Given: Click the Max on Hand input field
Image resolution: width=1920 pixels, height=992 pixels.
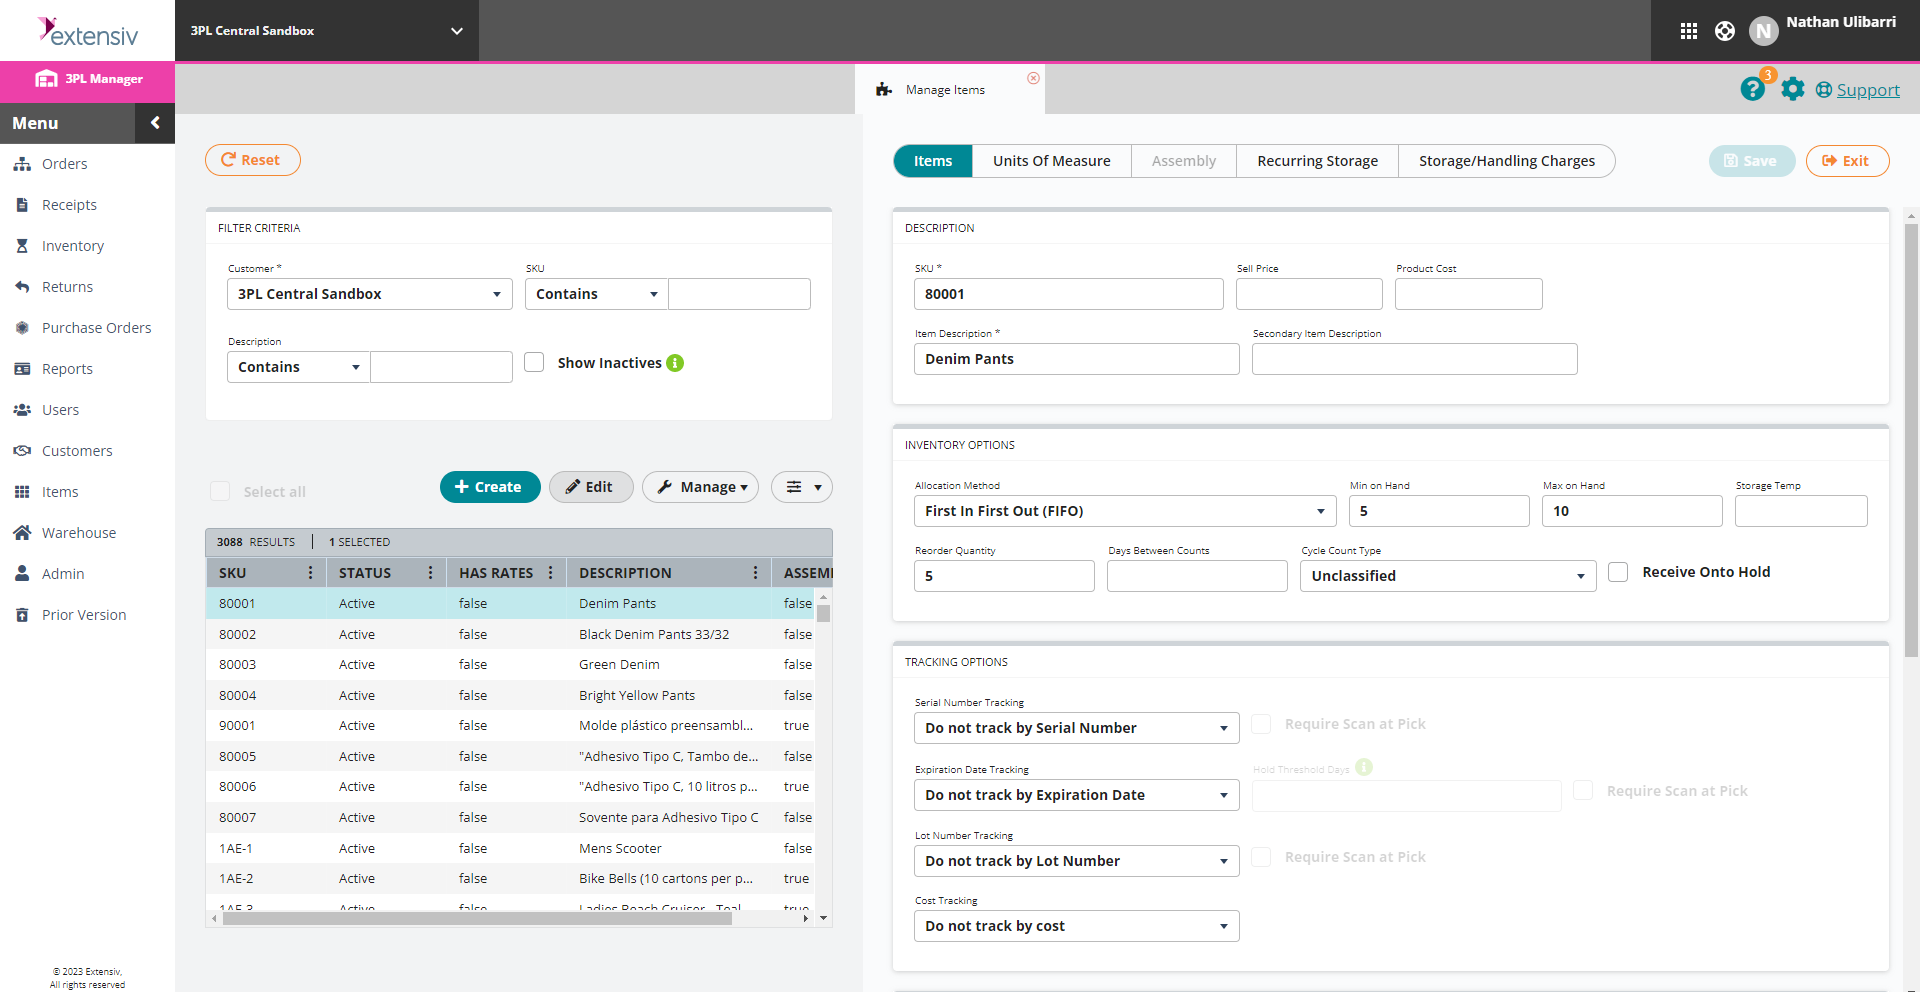Looking at the screenshot, I should pos(1631,510).
